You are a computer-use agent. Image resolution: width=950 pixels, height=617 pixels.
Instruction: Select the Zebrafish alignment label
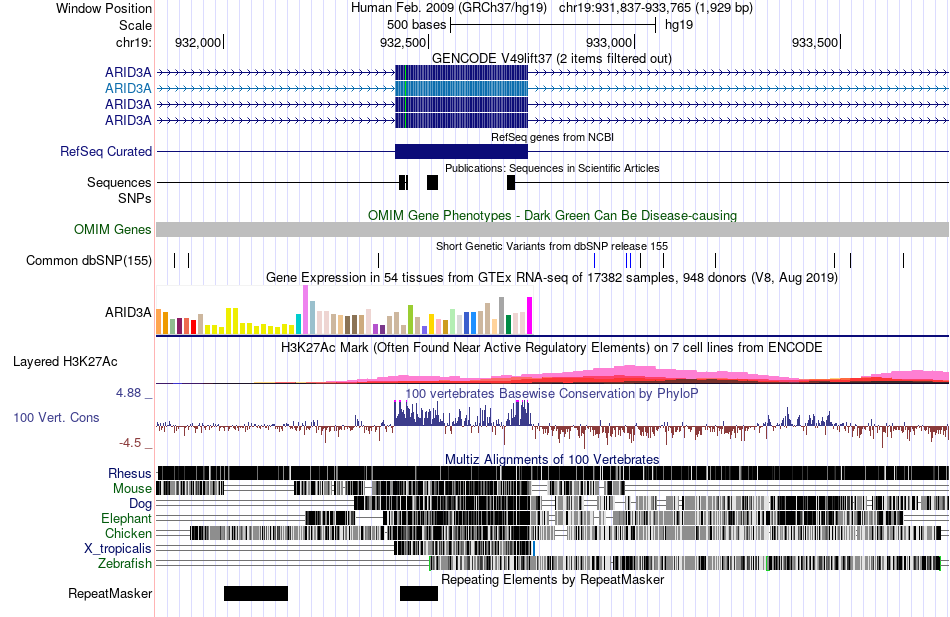pos(125,564)
